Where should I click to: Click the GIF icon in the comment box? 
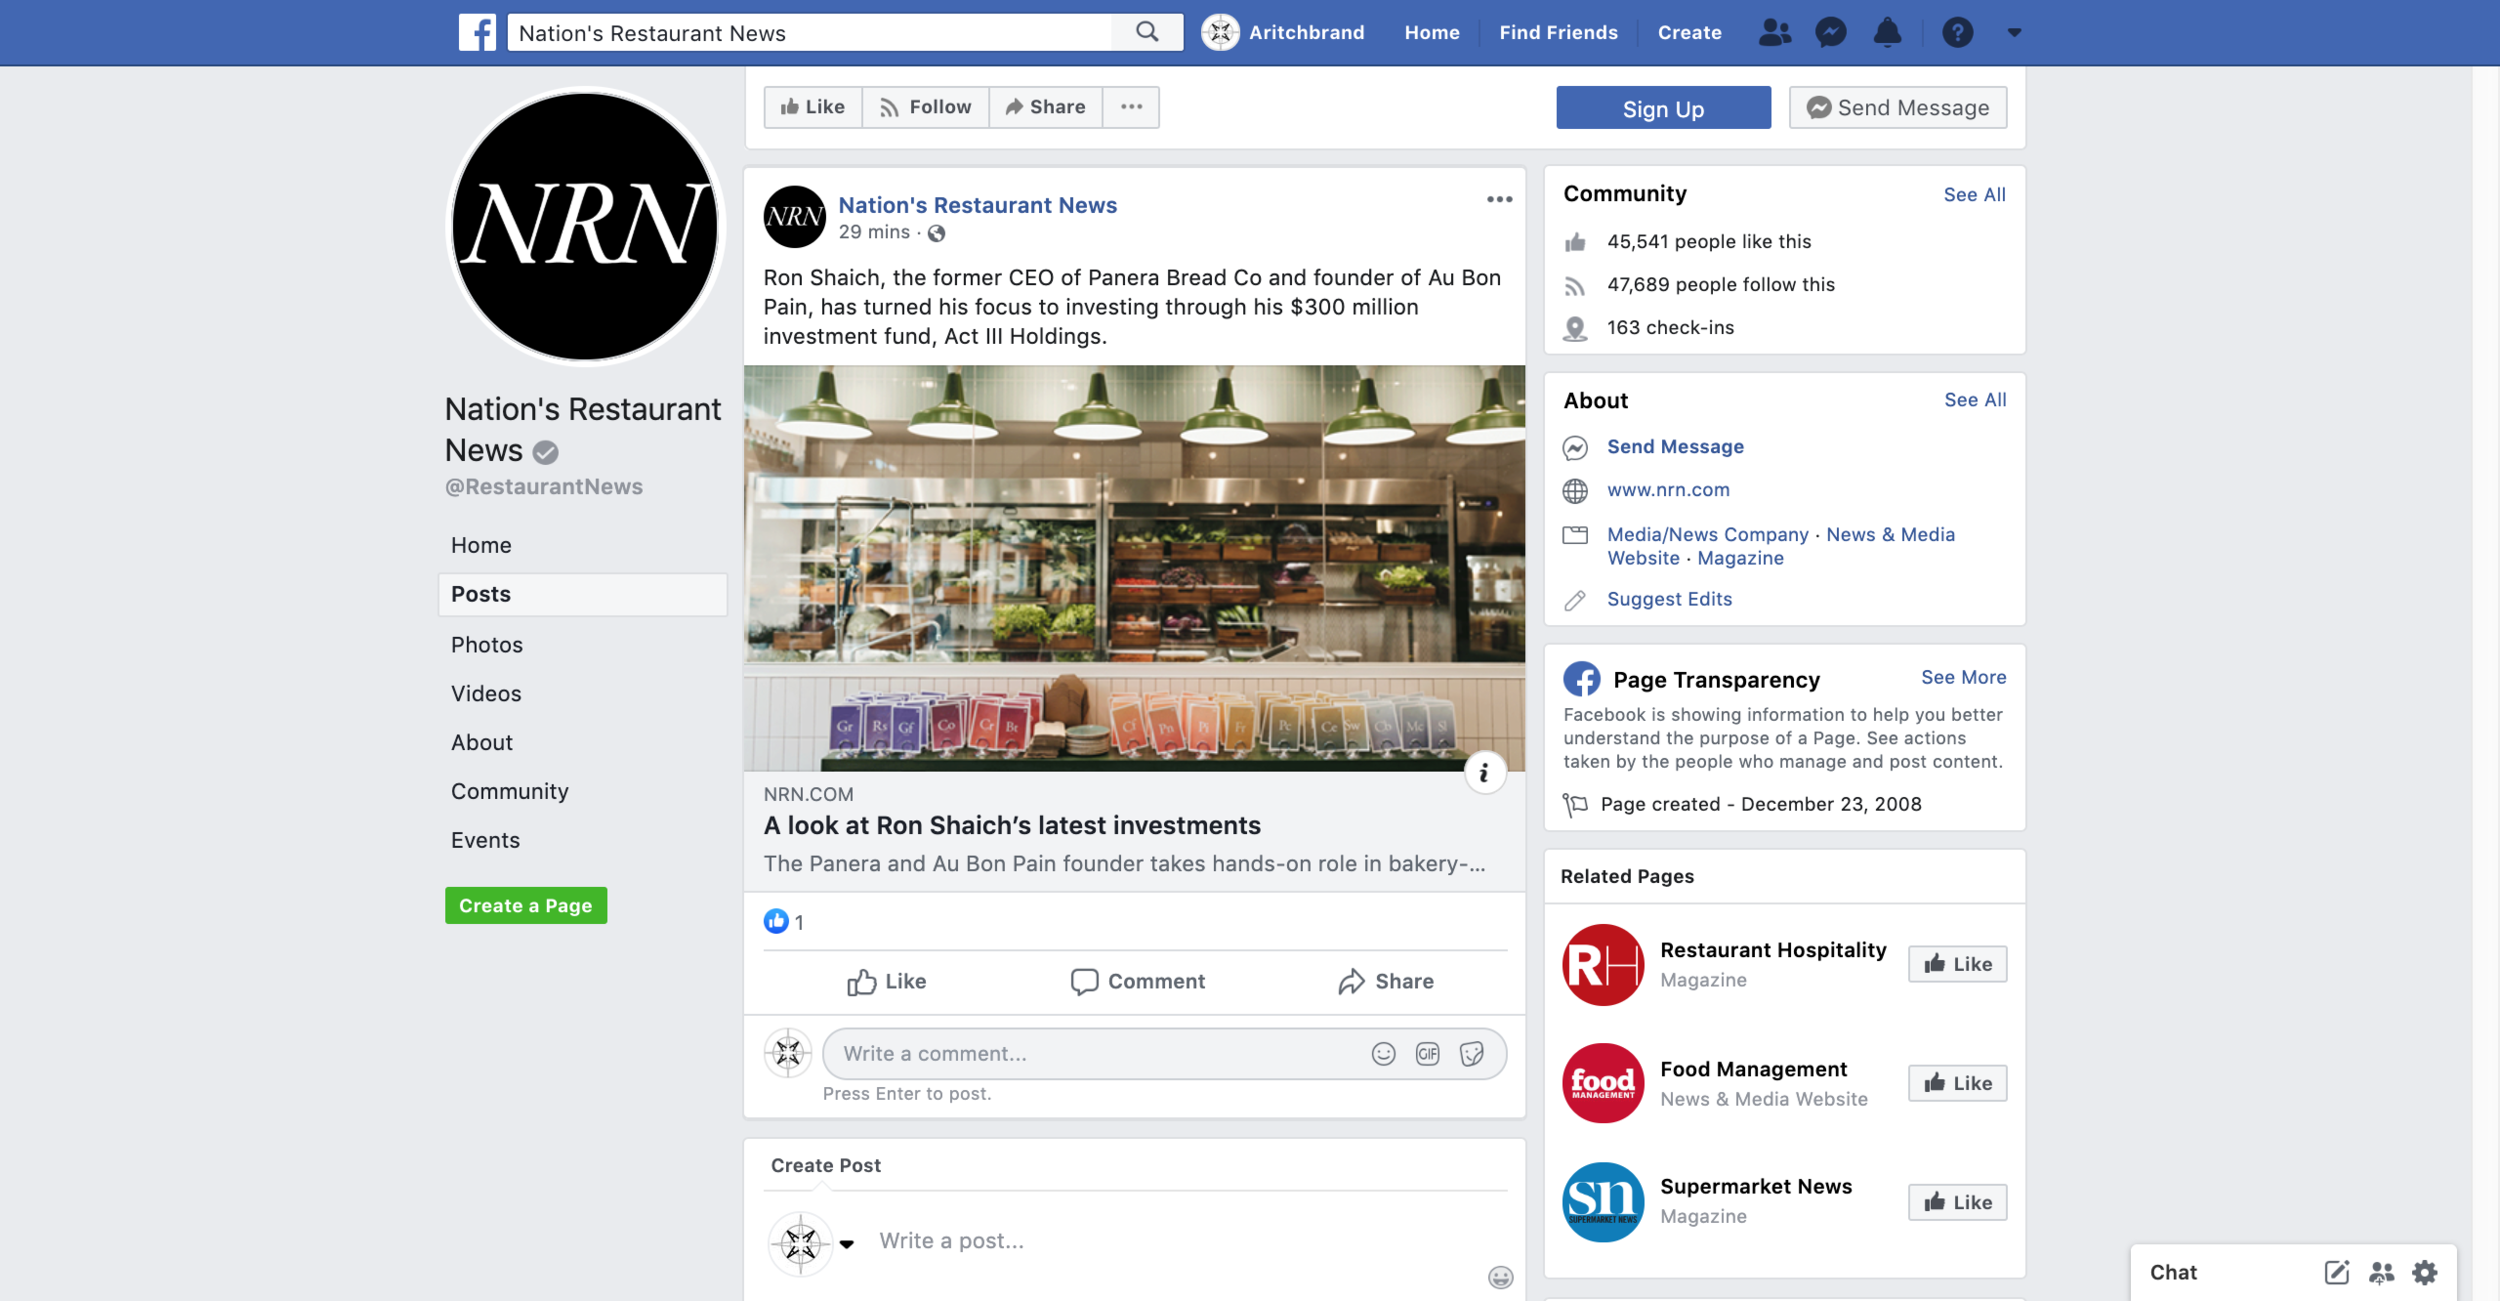pyautogui.click(x=1427, y=1053)
